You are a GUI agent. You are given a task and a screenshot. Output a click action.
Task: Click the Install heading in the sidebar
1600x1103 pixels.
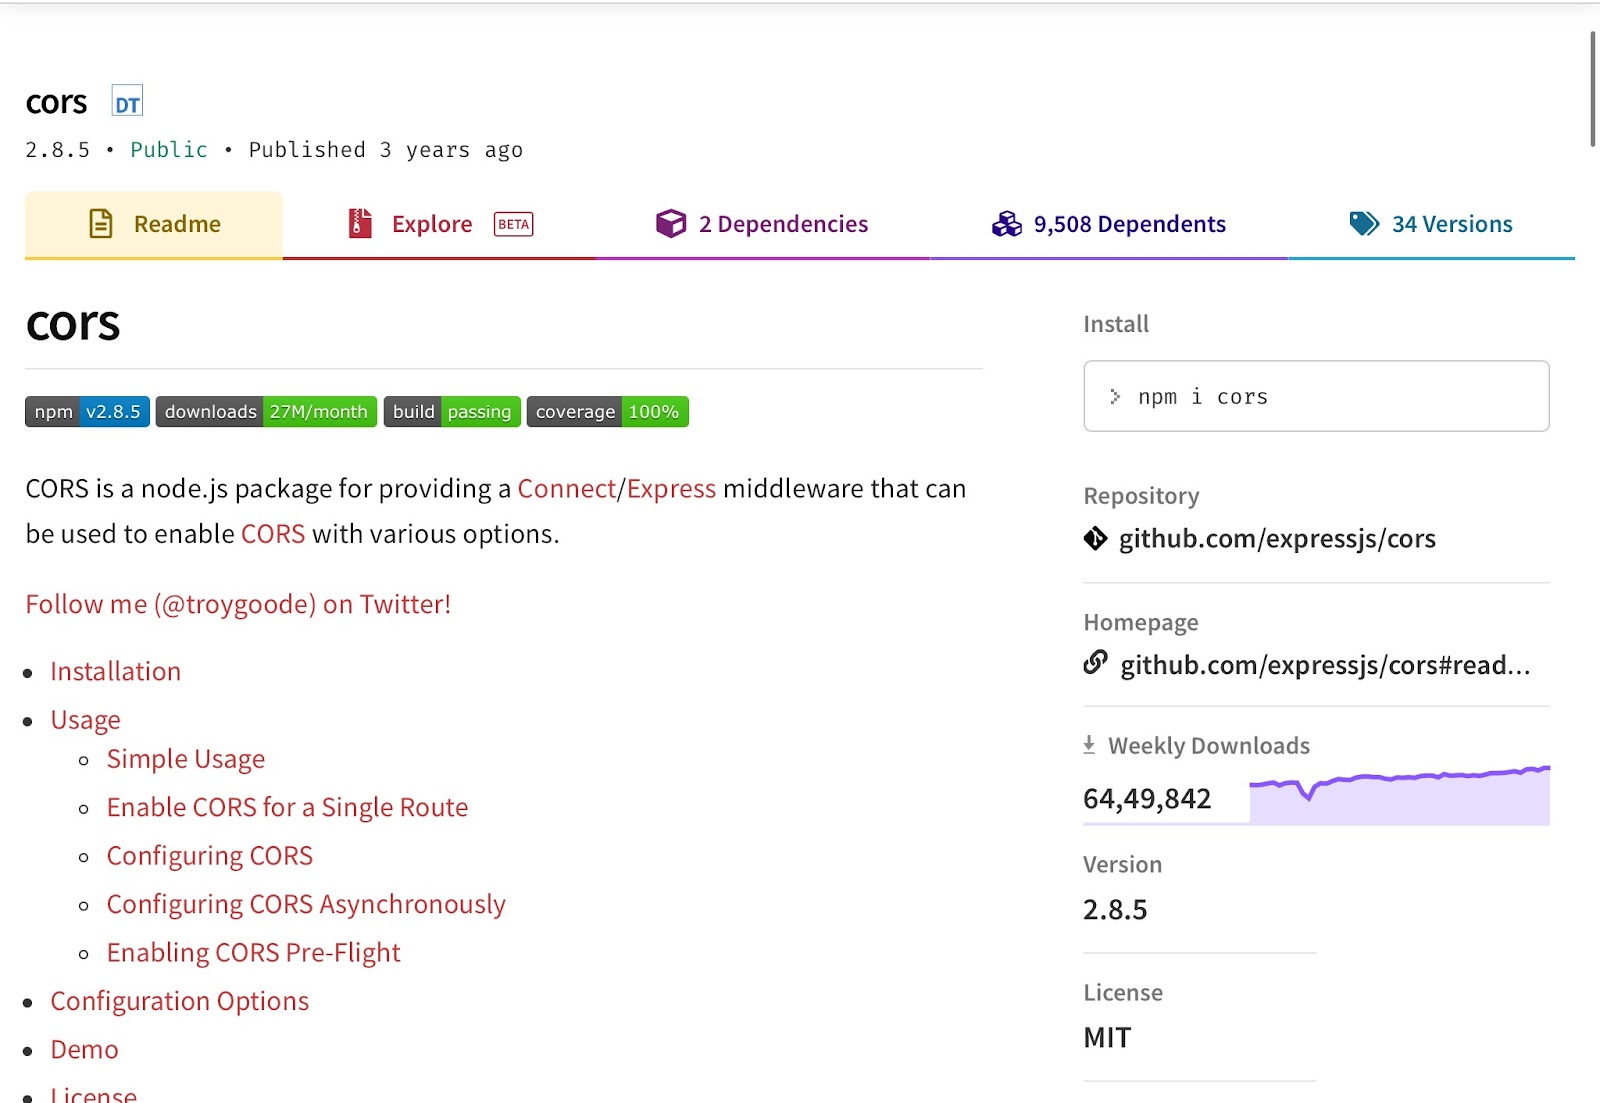[x=1116, y=324]
